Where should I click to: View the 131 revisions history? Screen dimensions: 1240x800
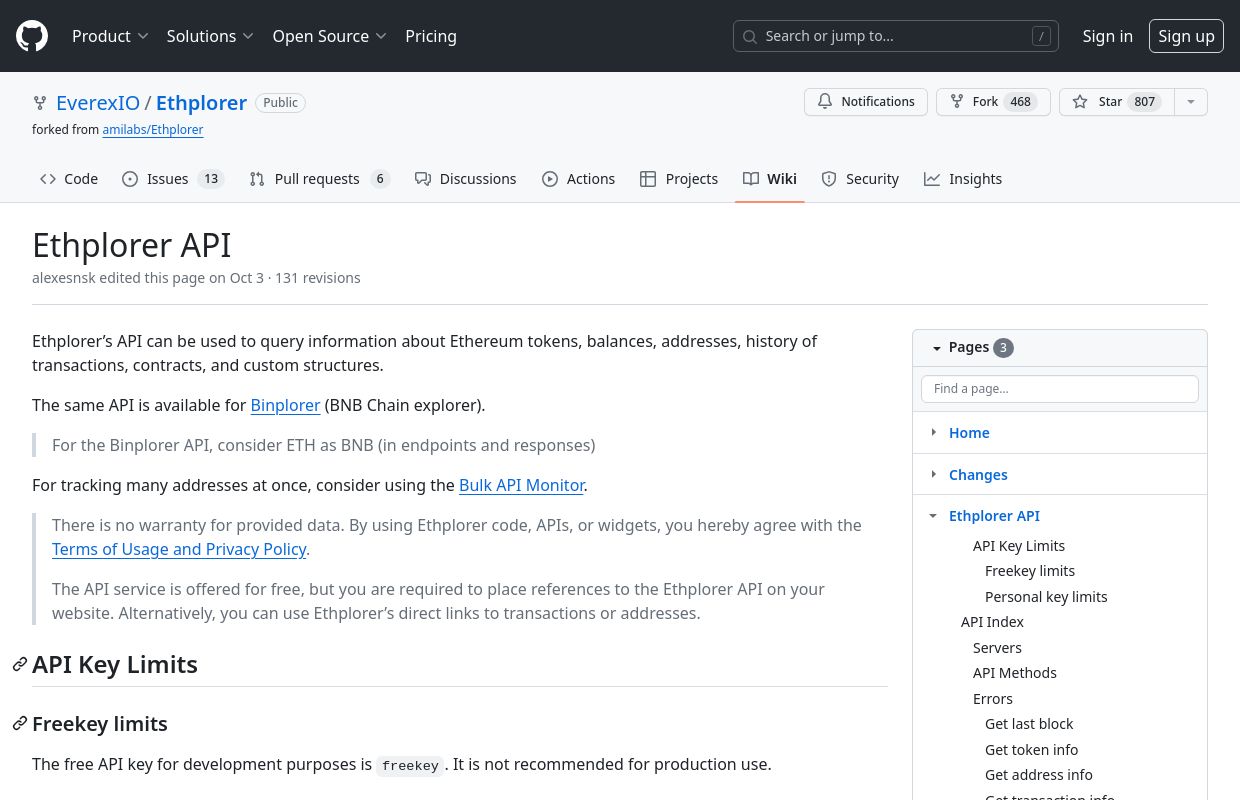[x=318, y=278]
